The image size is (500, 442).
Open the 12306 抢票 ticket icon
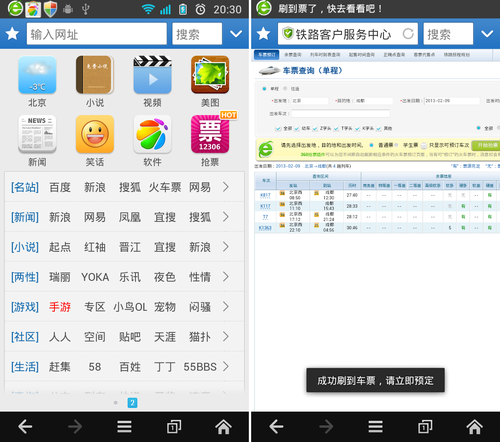(x=210, y=134)
